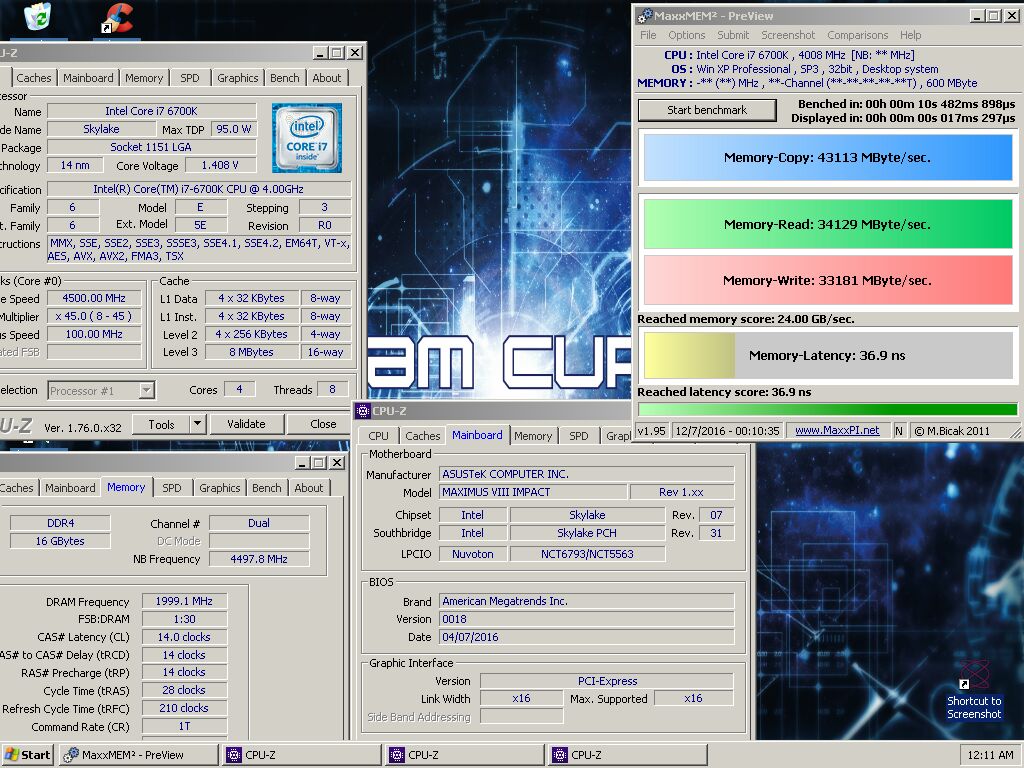Screen dimensions: 1024x768
Task: Click the Core Voltage 1.408 V value
Action: 219,165
